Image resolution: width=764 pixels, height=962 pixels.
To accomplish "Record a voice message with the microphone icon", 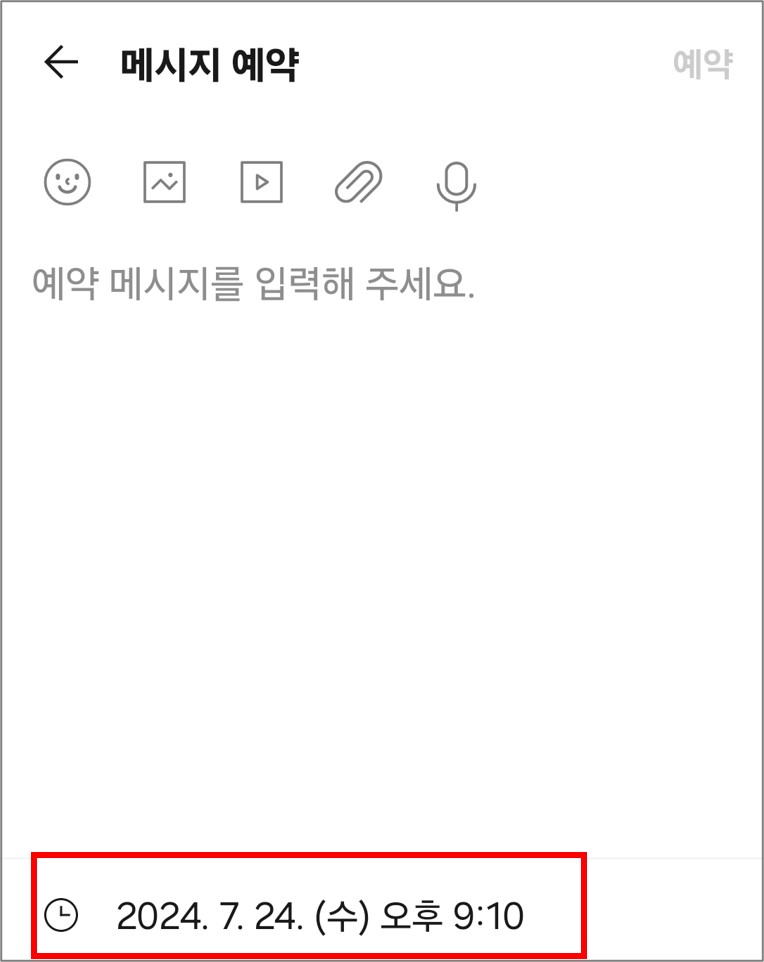I will tap(456, 186).
